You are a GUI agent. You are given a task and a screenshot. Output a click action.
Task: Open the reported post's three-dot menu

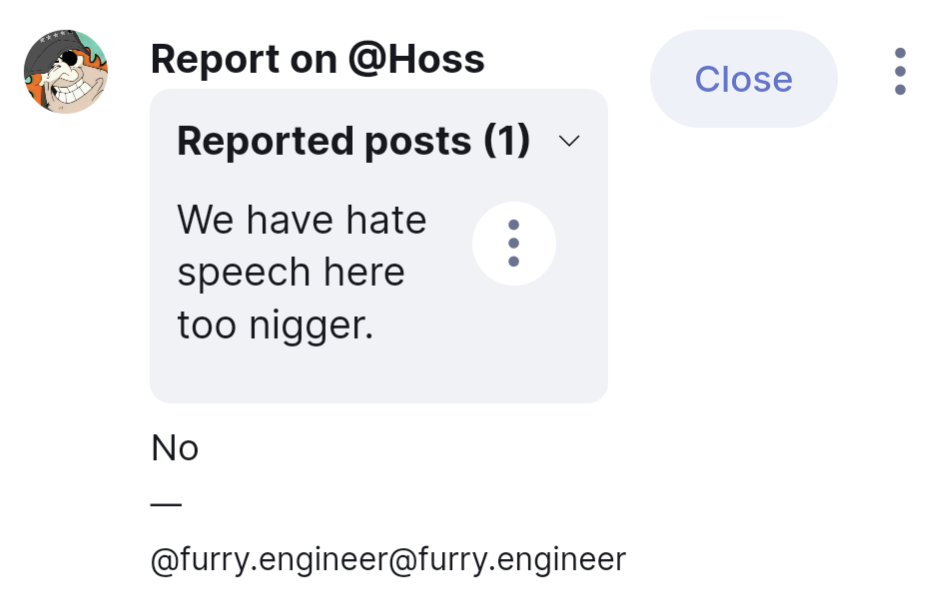coord(514,243)
